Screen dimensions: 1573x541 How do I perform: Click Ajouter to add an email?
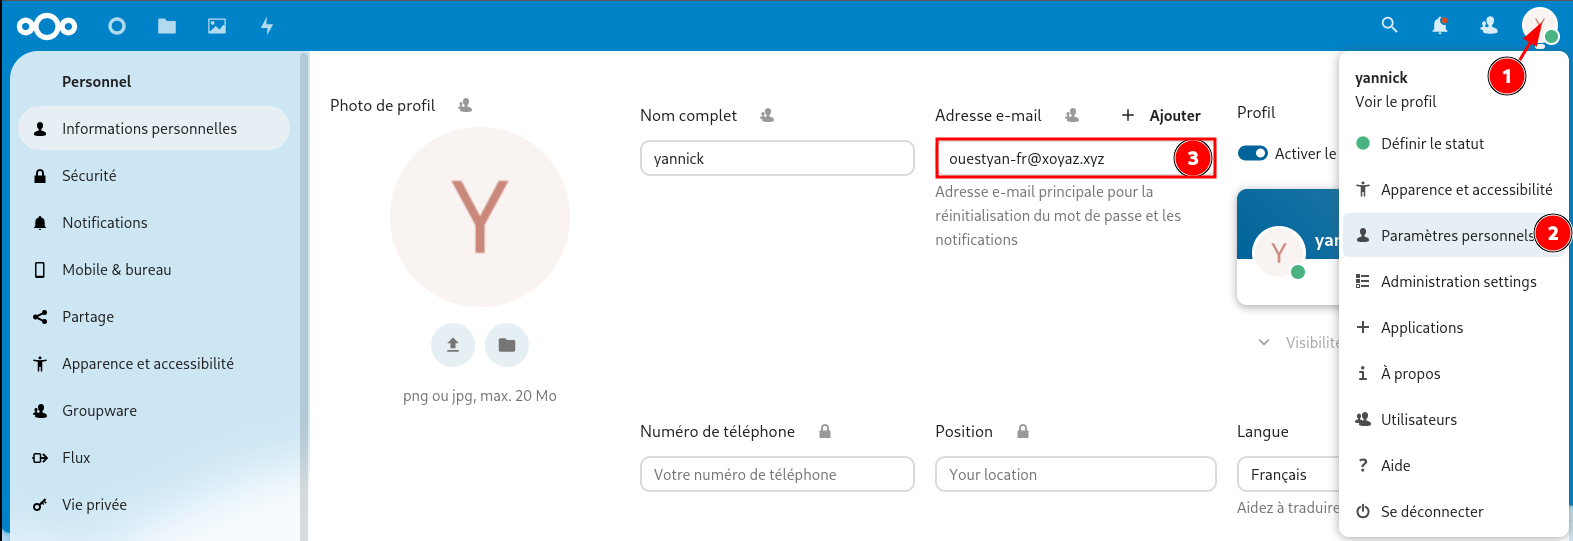[x=1161, y=116]
